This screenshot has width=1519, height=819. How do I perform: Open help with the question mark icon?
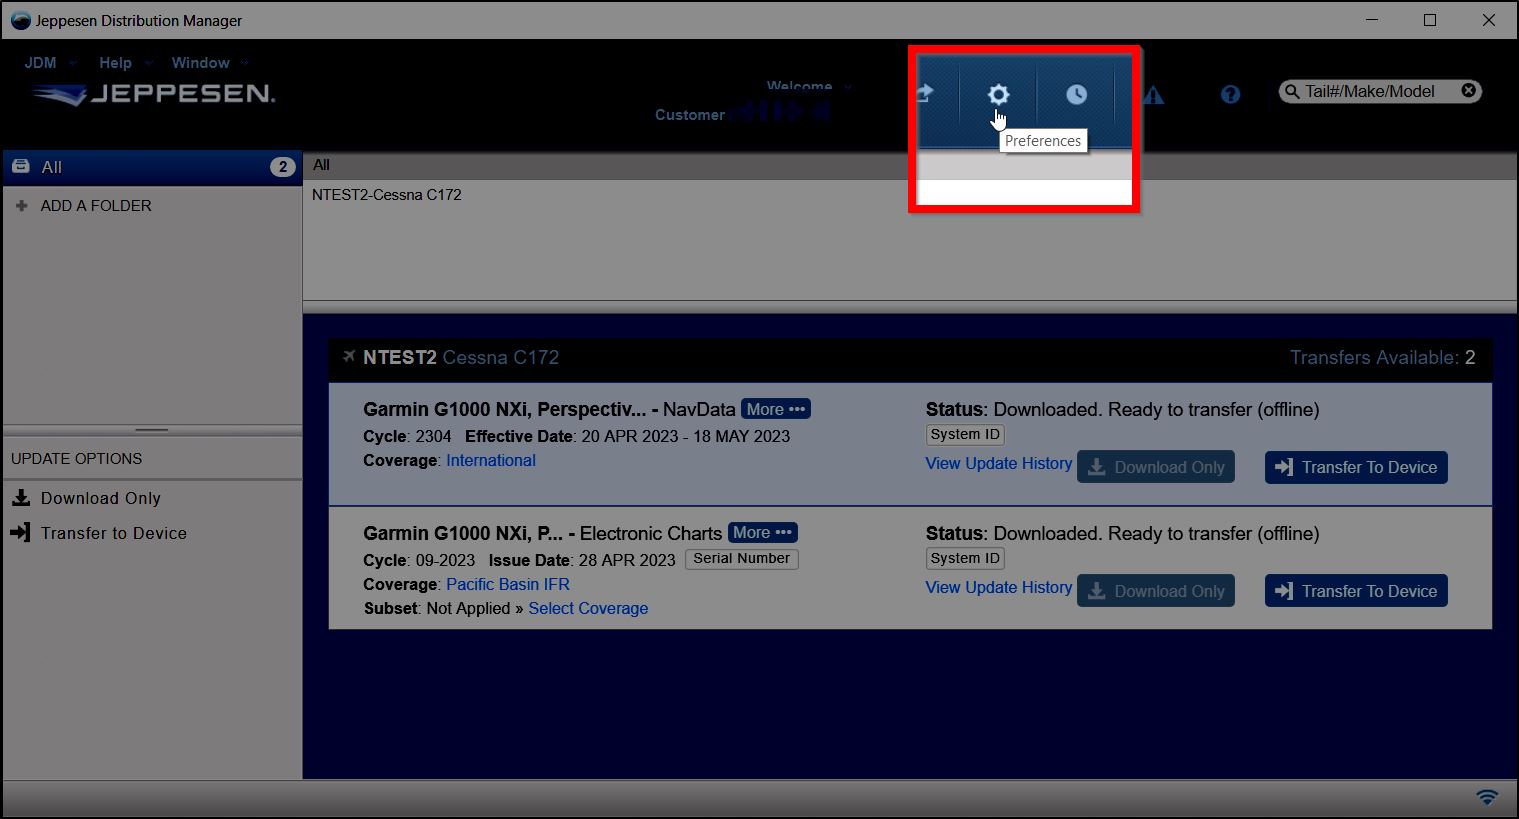(x=1230, y=95)
